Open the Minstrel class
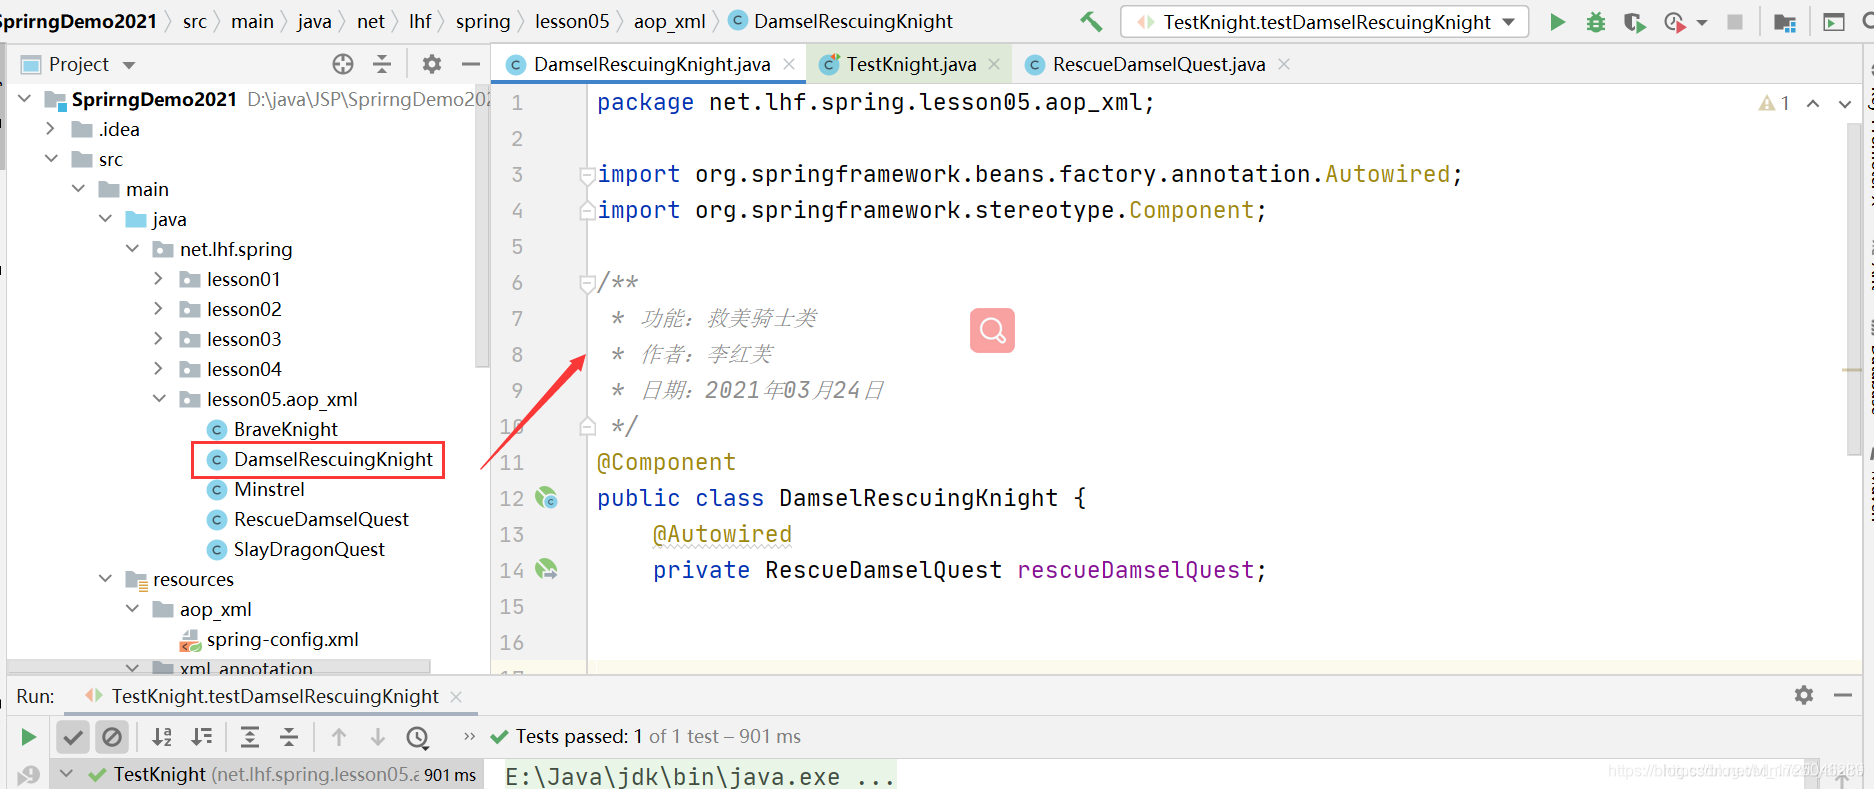 pyautogui.click(x=269, y=489)
